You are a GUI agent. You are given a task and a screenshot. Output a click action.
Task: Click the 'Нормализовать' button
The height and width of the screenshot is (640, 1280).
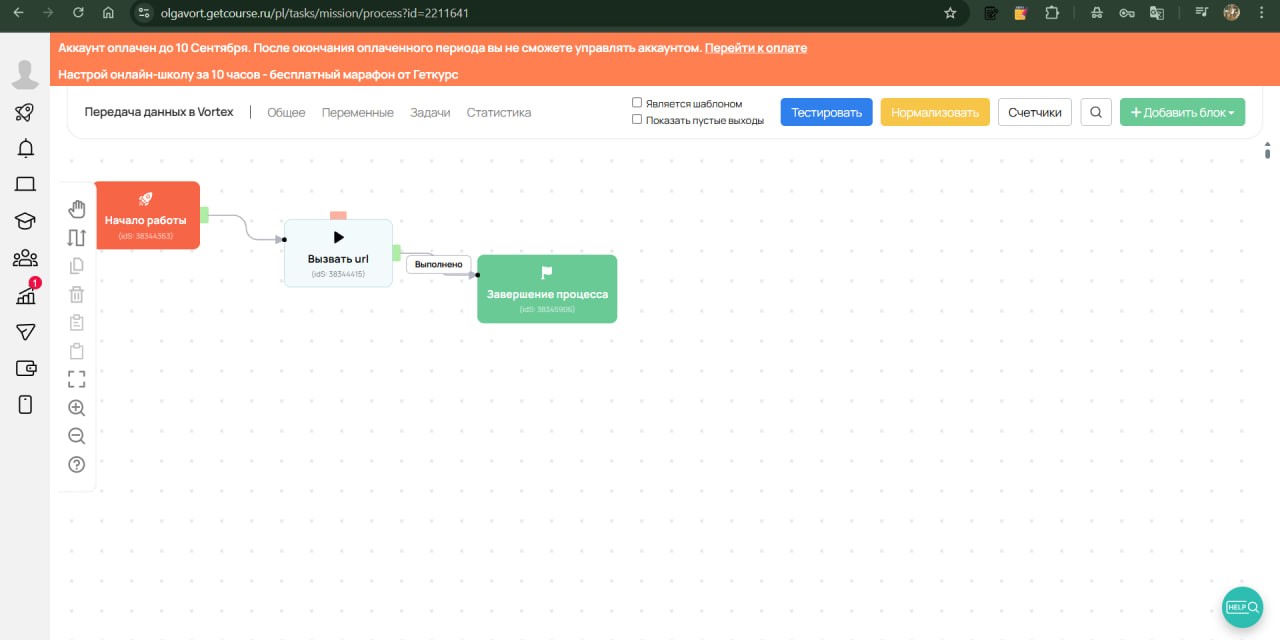pos(934,112)
